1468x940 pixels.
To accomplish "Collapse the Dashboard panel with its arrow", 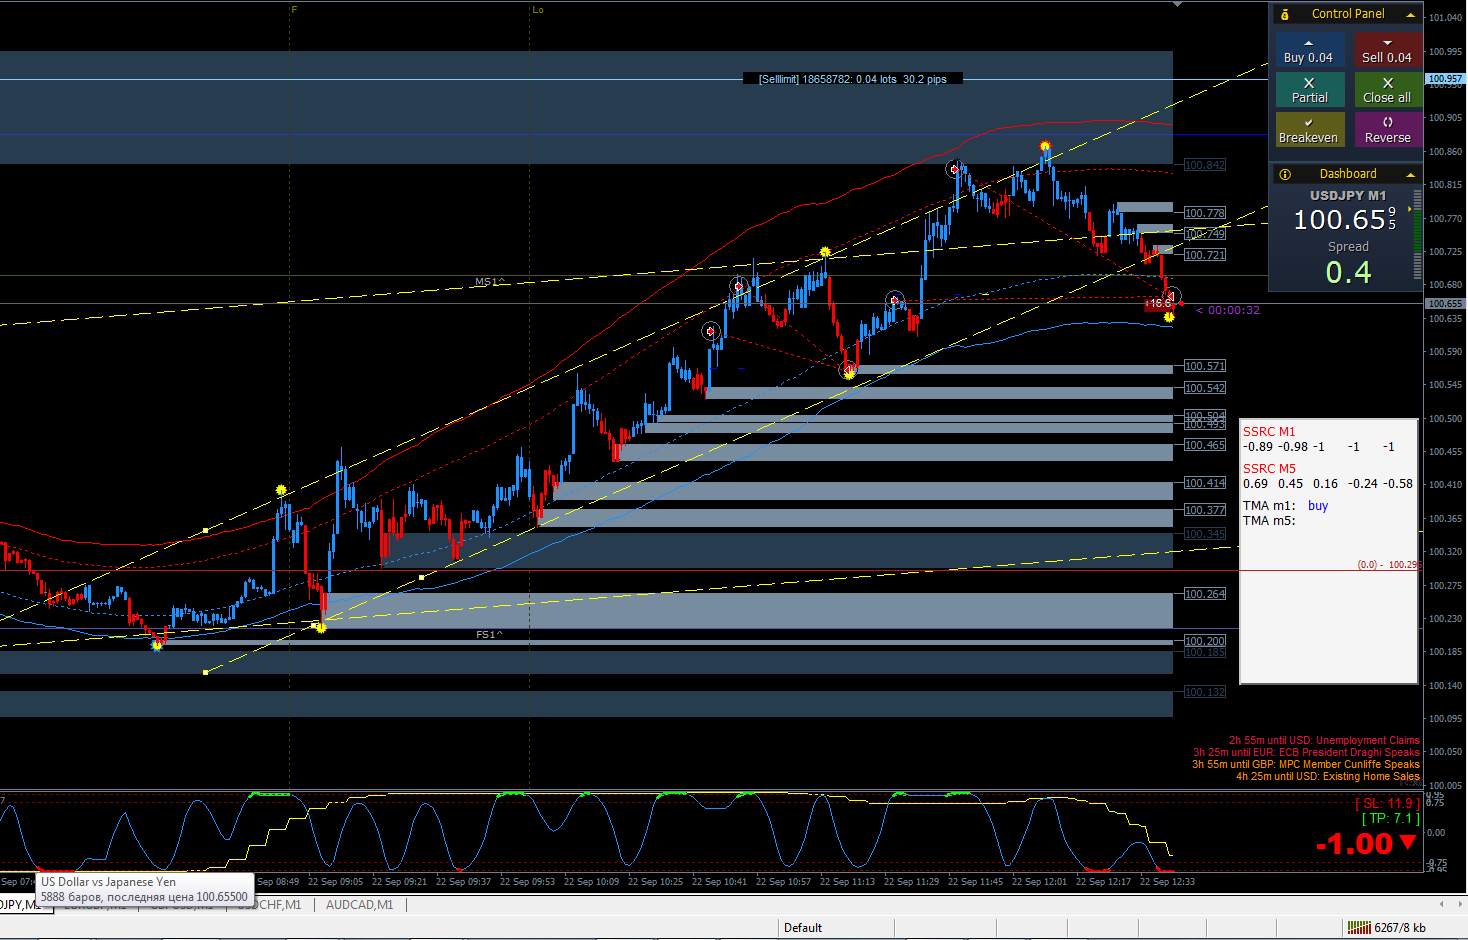I will 1411,174.
